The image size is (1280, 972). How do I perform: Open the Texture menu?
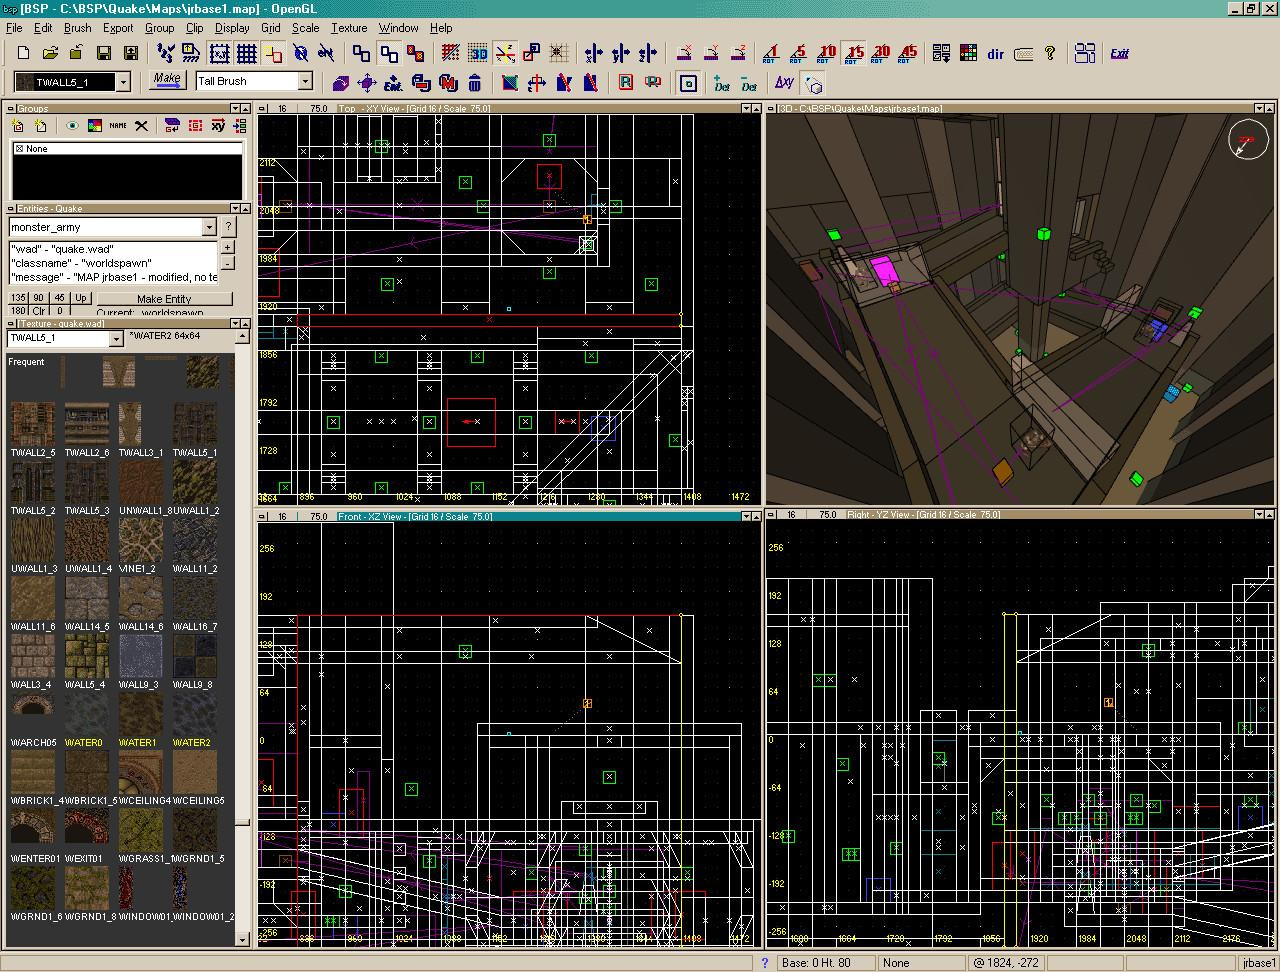pos(349,28)
